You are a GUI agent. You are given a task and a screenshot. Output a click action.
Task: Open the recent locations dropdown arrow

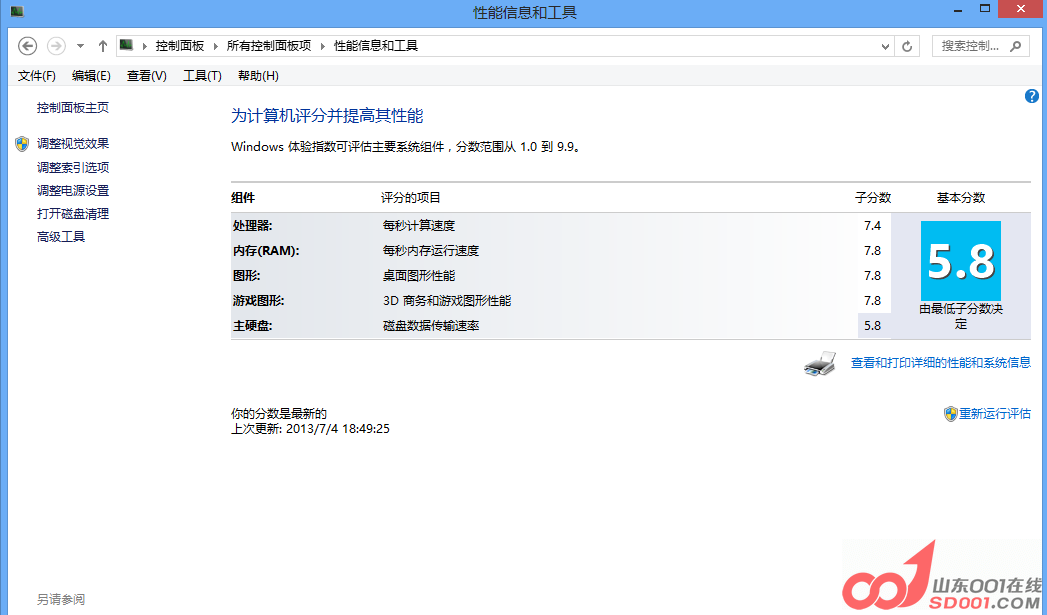point(81,46)
